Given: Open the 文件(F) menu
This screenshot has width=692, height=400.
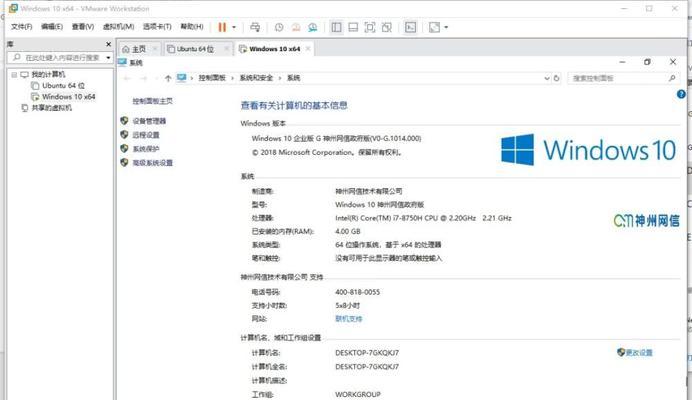Looking at the screenshot, I should tap(22, 27).
